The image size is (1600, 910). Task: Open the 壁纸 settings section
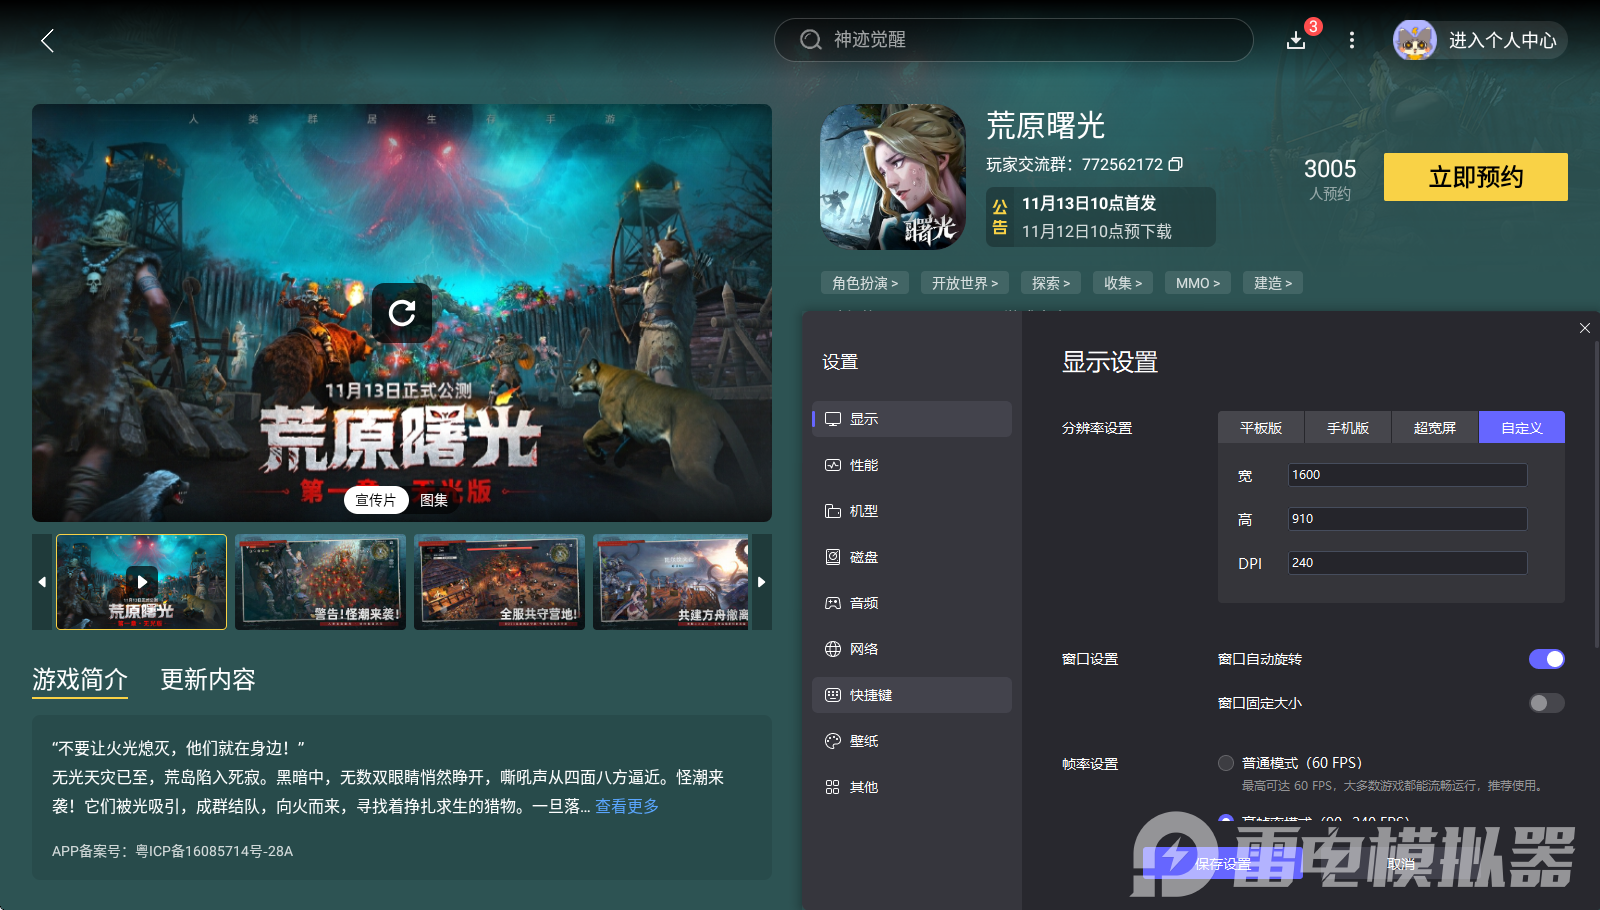pyautogui.click(x=912, y=741)
